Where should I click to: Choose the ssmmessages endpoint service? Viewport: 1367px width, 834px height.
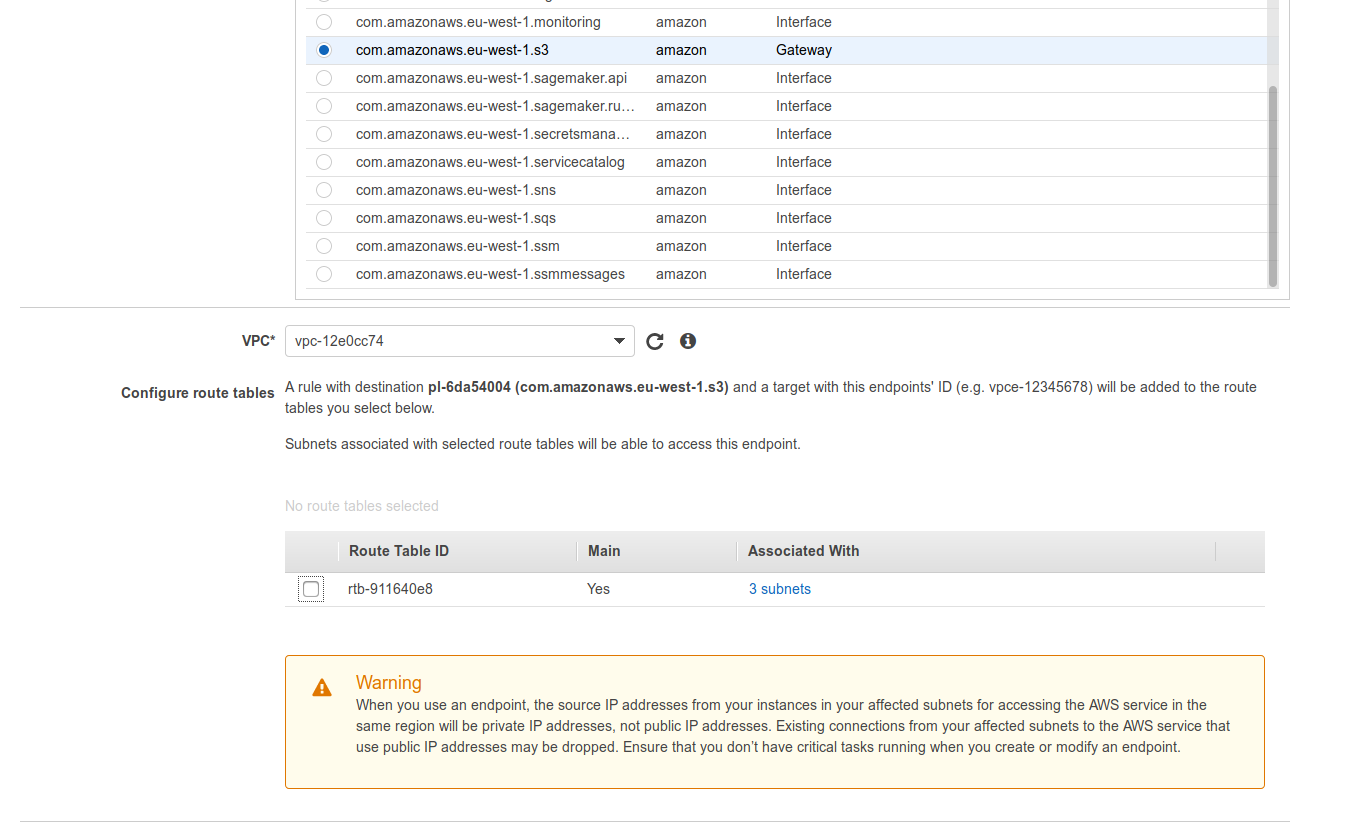pos(323,273)
